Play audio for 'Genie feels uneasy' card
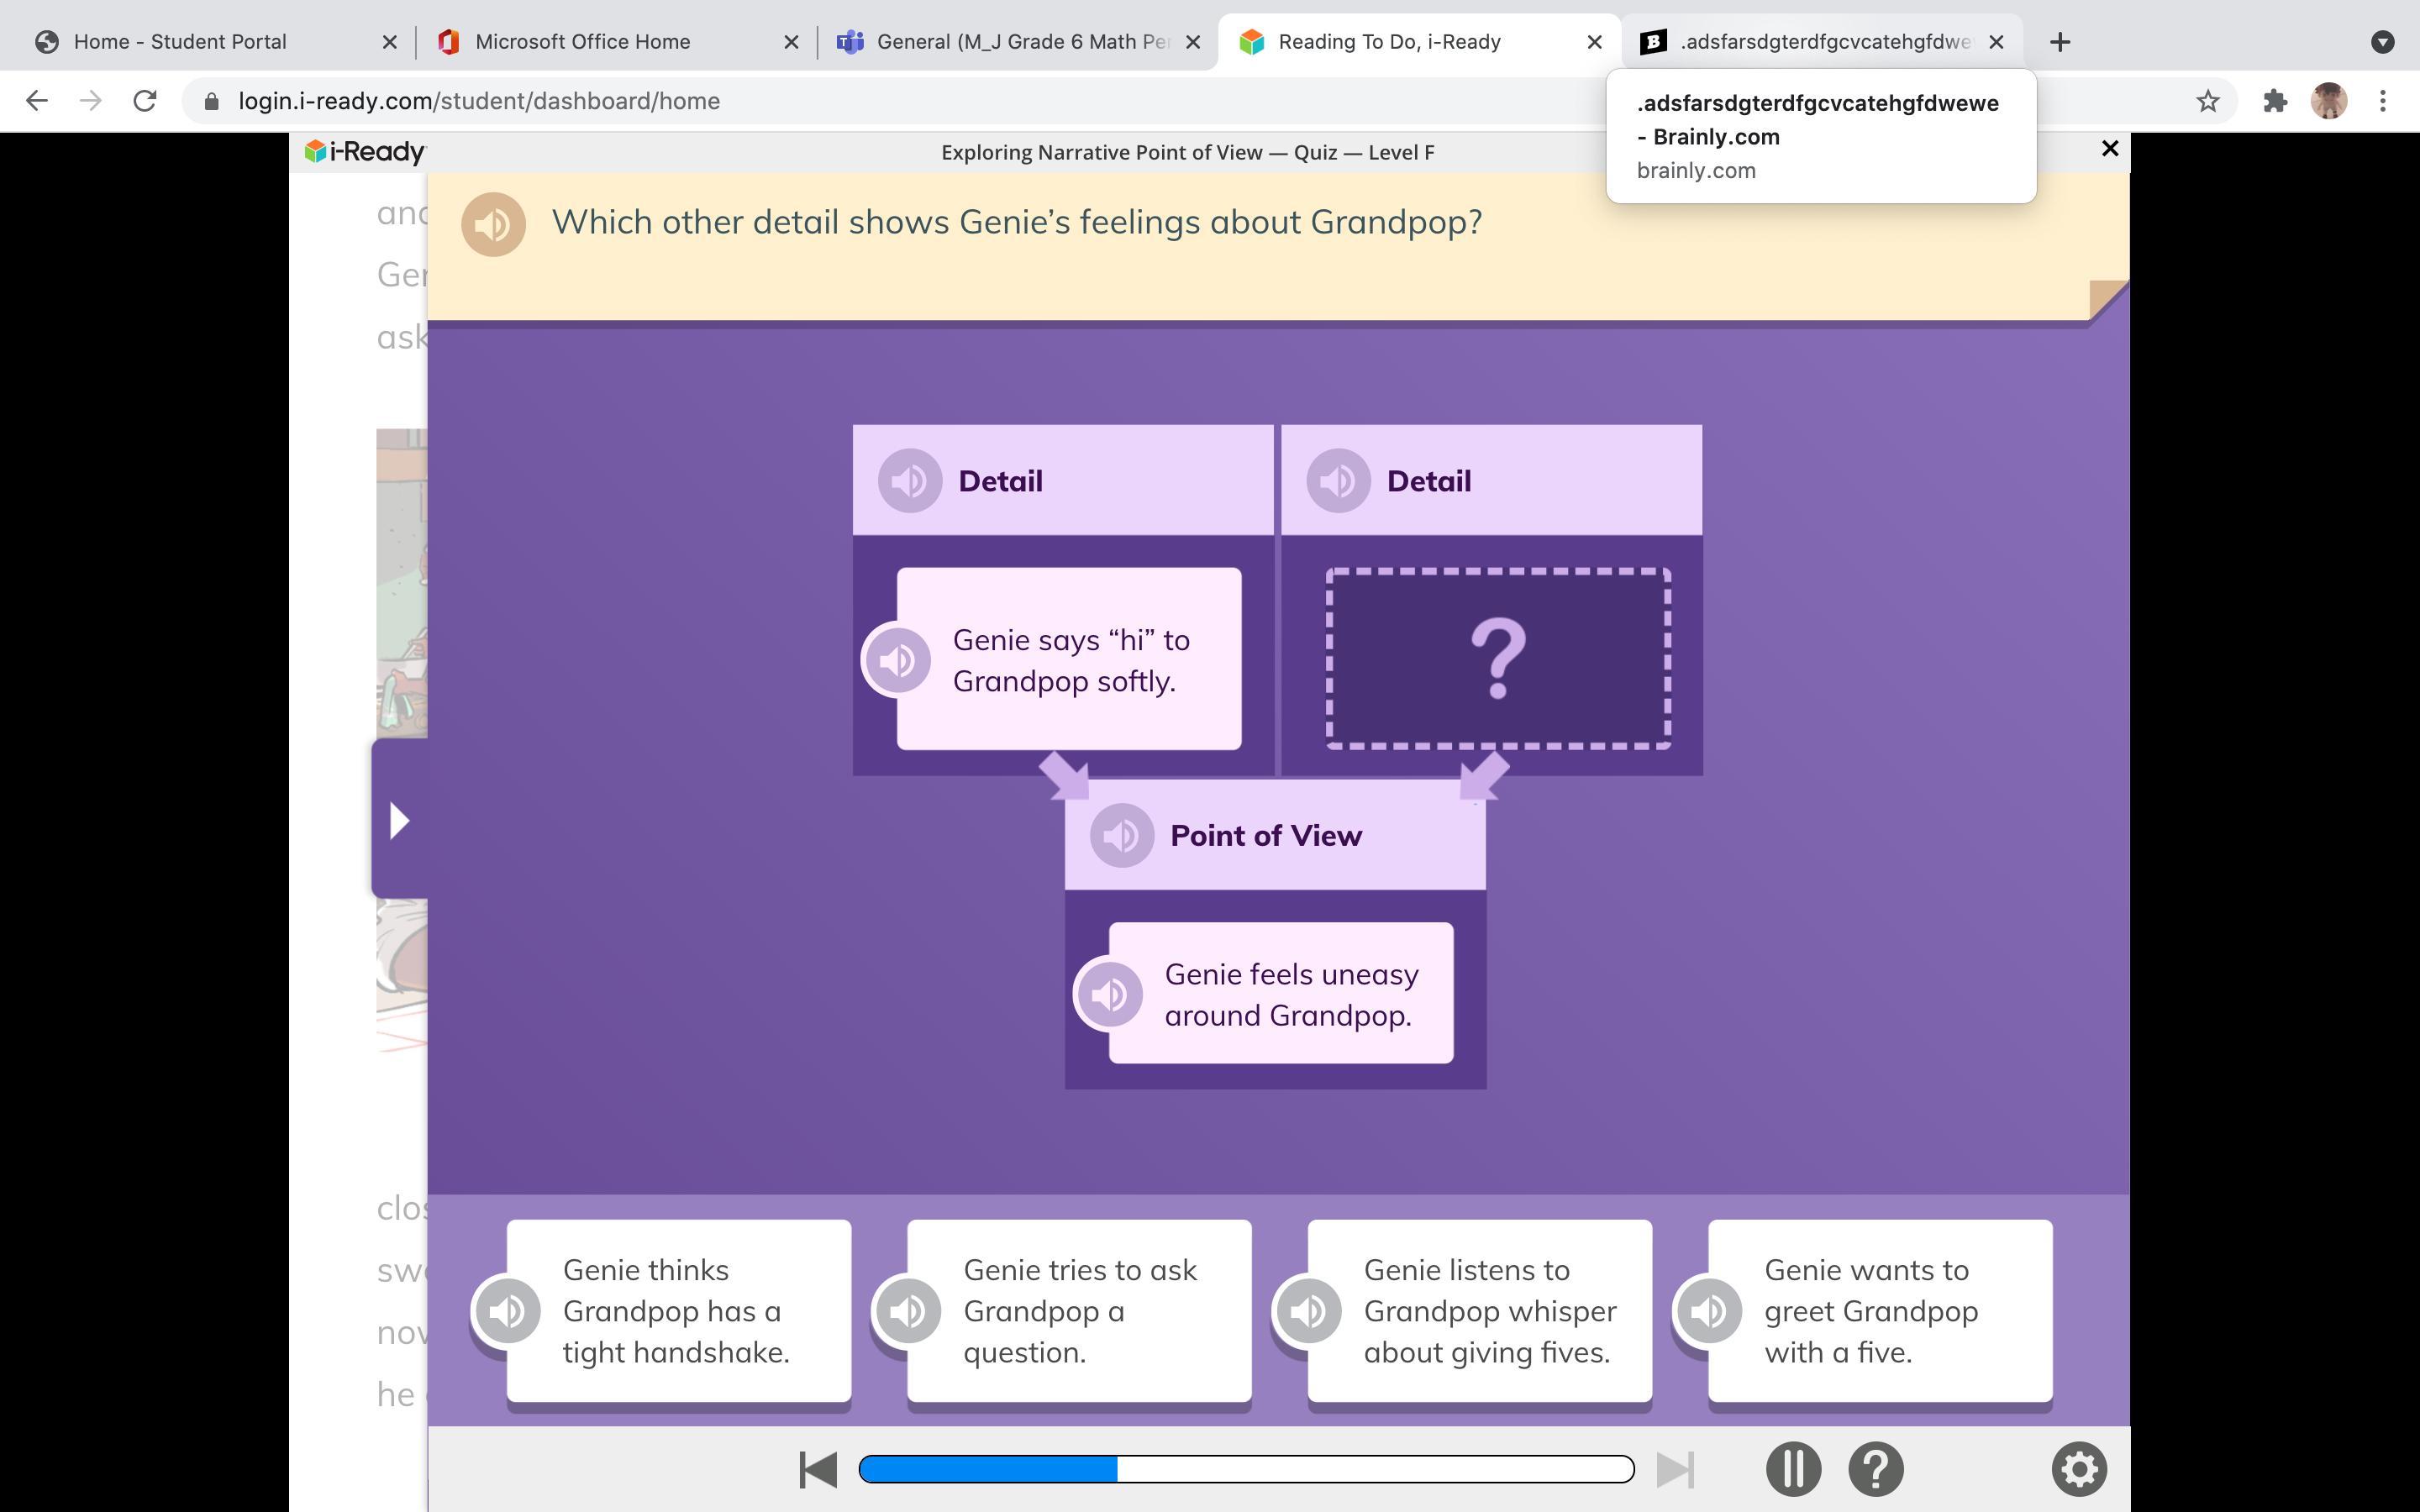This screenshot has height=1512, width=2420. pos(1108,994)
